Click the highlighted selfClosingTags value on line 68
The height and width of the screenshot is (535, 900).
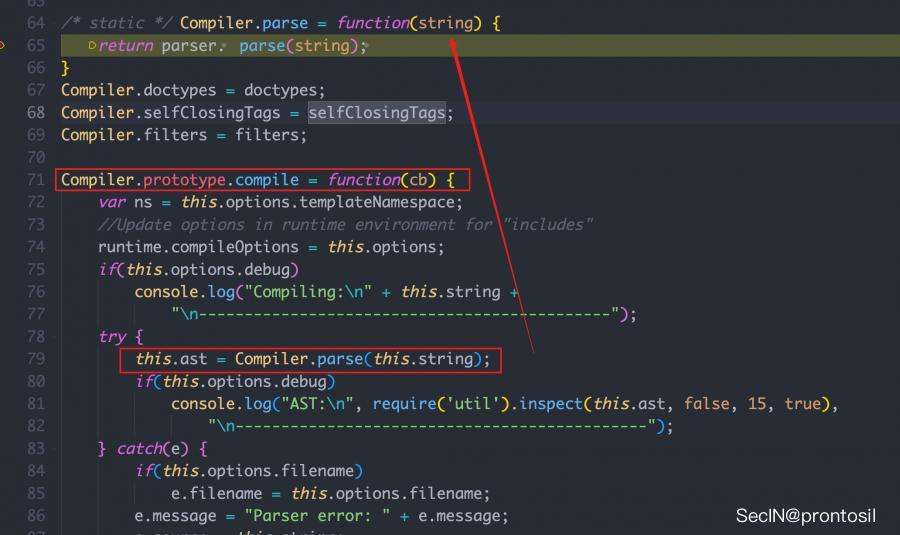tap(376, 113)
